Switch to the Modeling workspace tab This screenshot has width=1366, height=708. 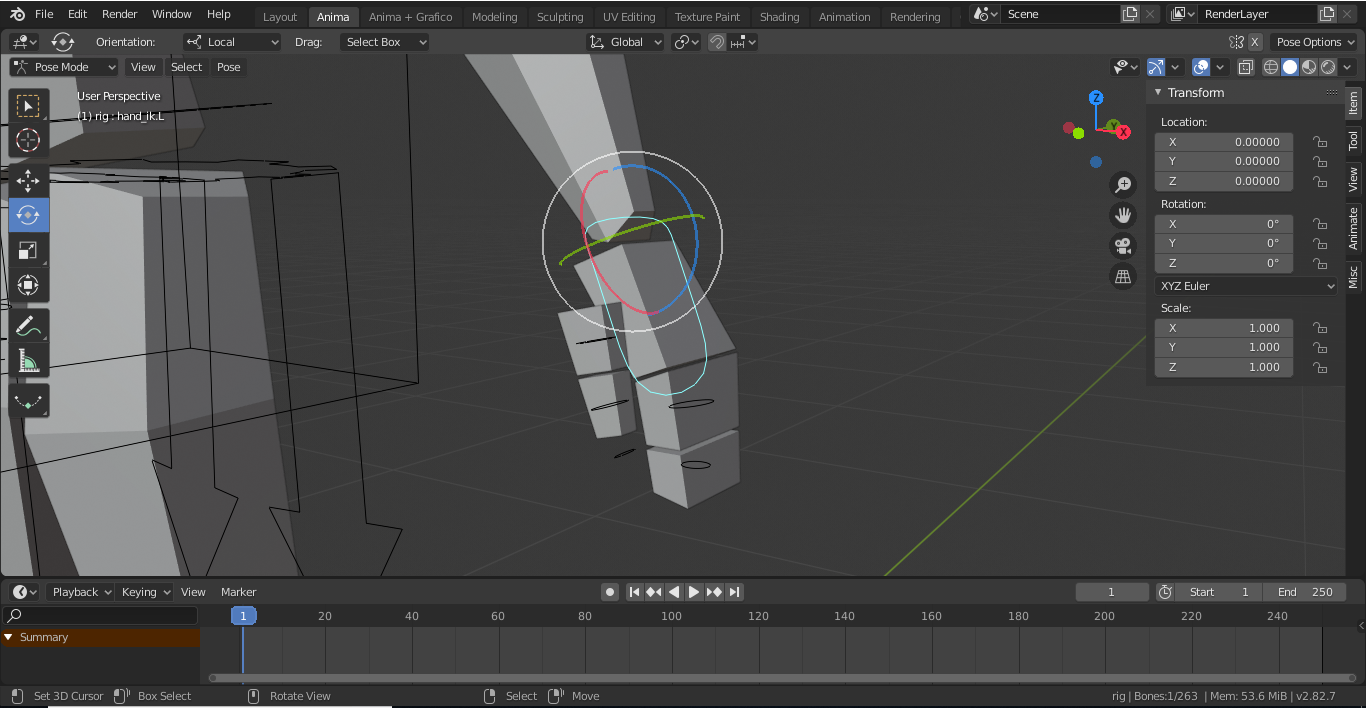(x=495, y=16)
